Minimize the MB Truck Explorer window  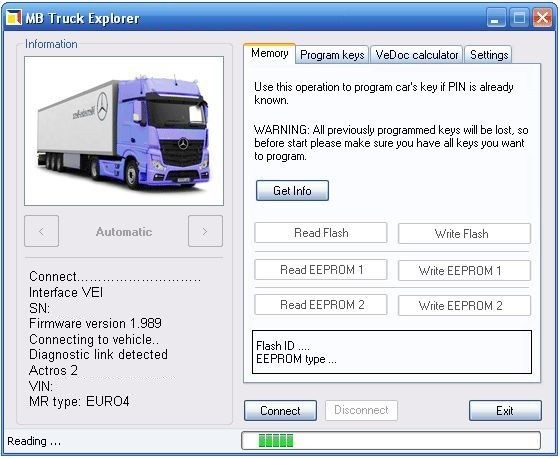[x=496, y=18]
